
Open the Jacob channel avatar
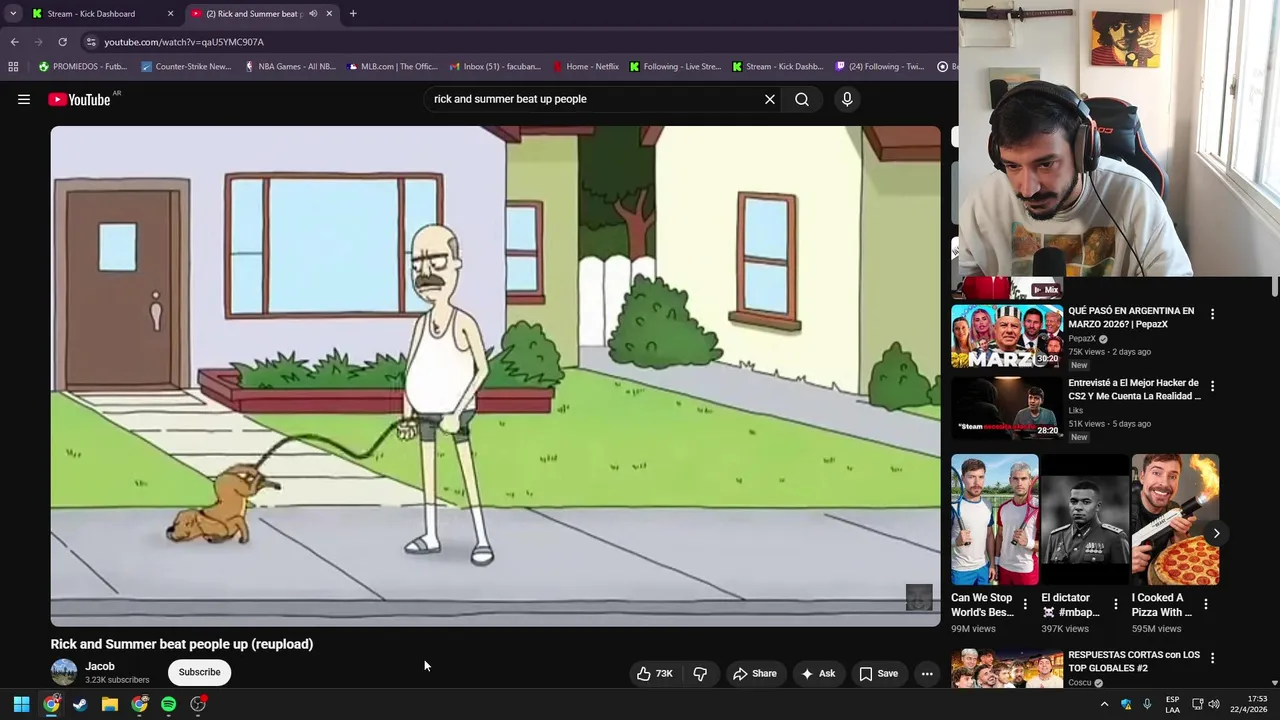(x=64, y=672)
